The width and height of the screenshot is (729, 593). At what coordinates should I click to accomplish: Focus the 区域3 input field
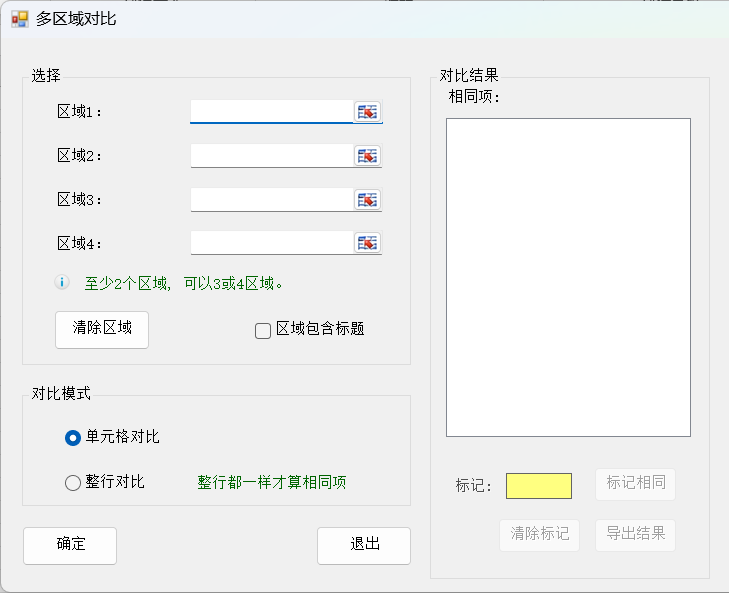[272, 200]
